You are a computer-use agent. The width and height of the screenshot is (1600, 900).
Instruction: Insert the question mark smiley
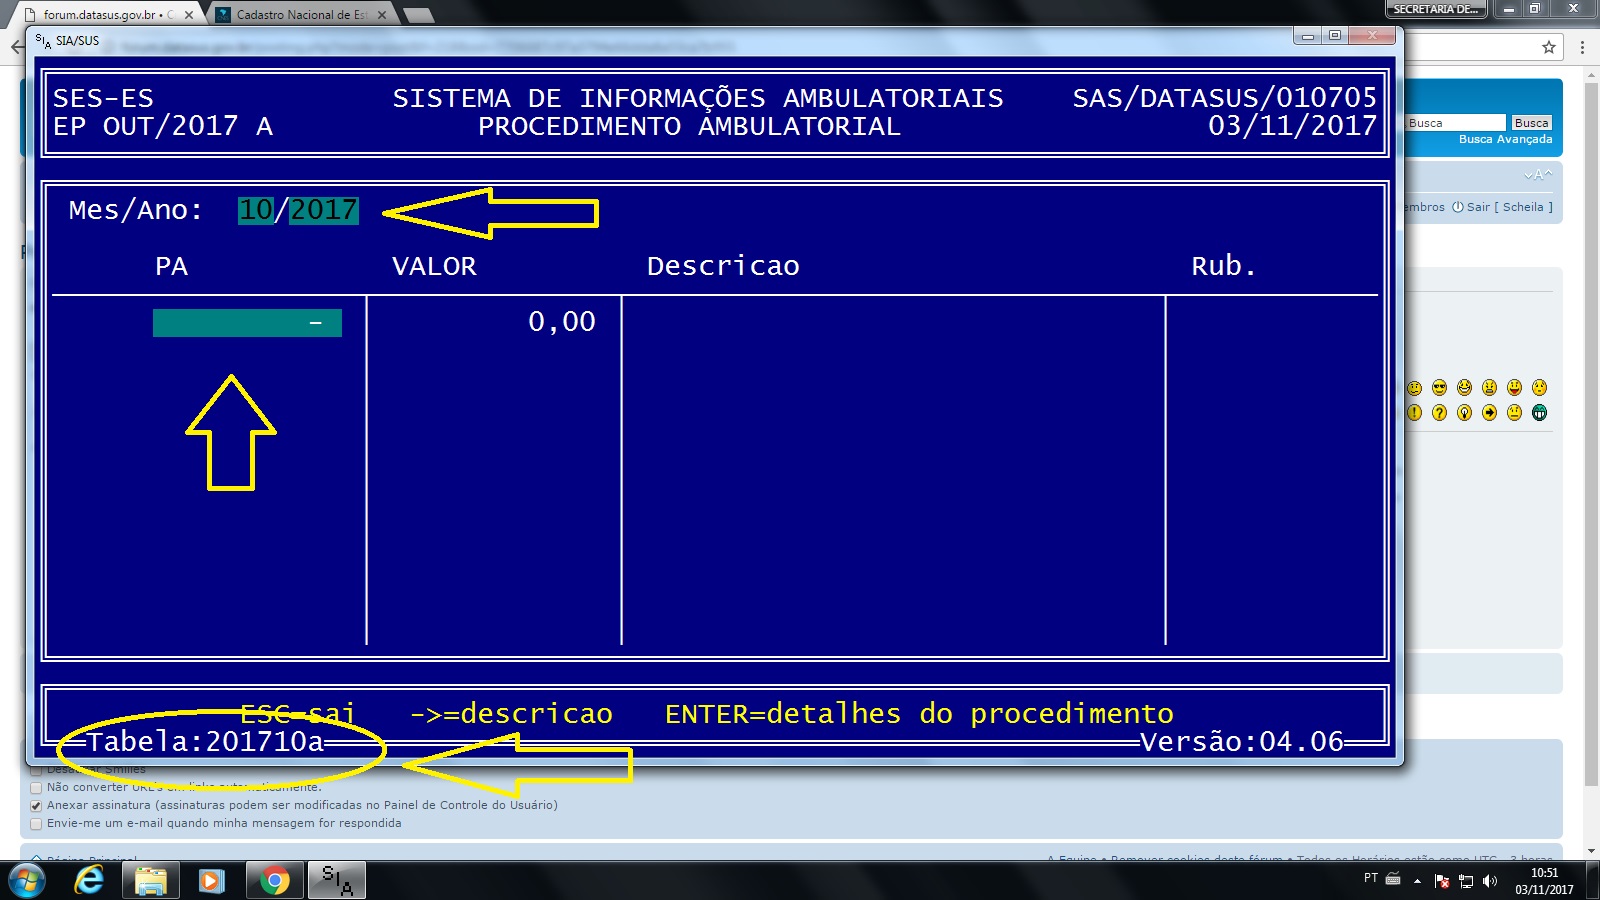tap(1439, 413)
